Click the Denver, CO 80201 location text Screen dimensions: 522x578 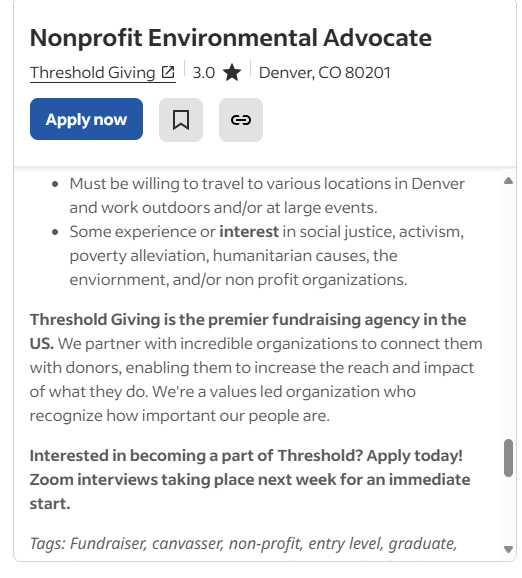click(324, 73)
